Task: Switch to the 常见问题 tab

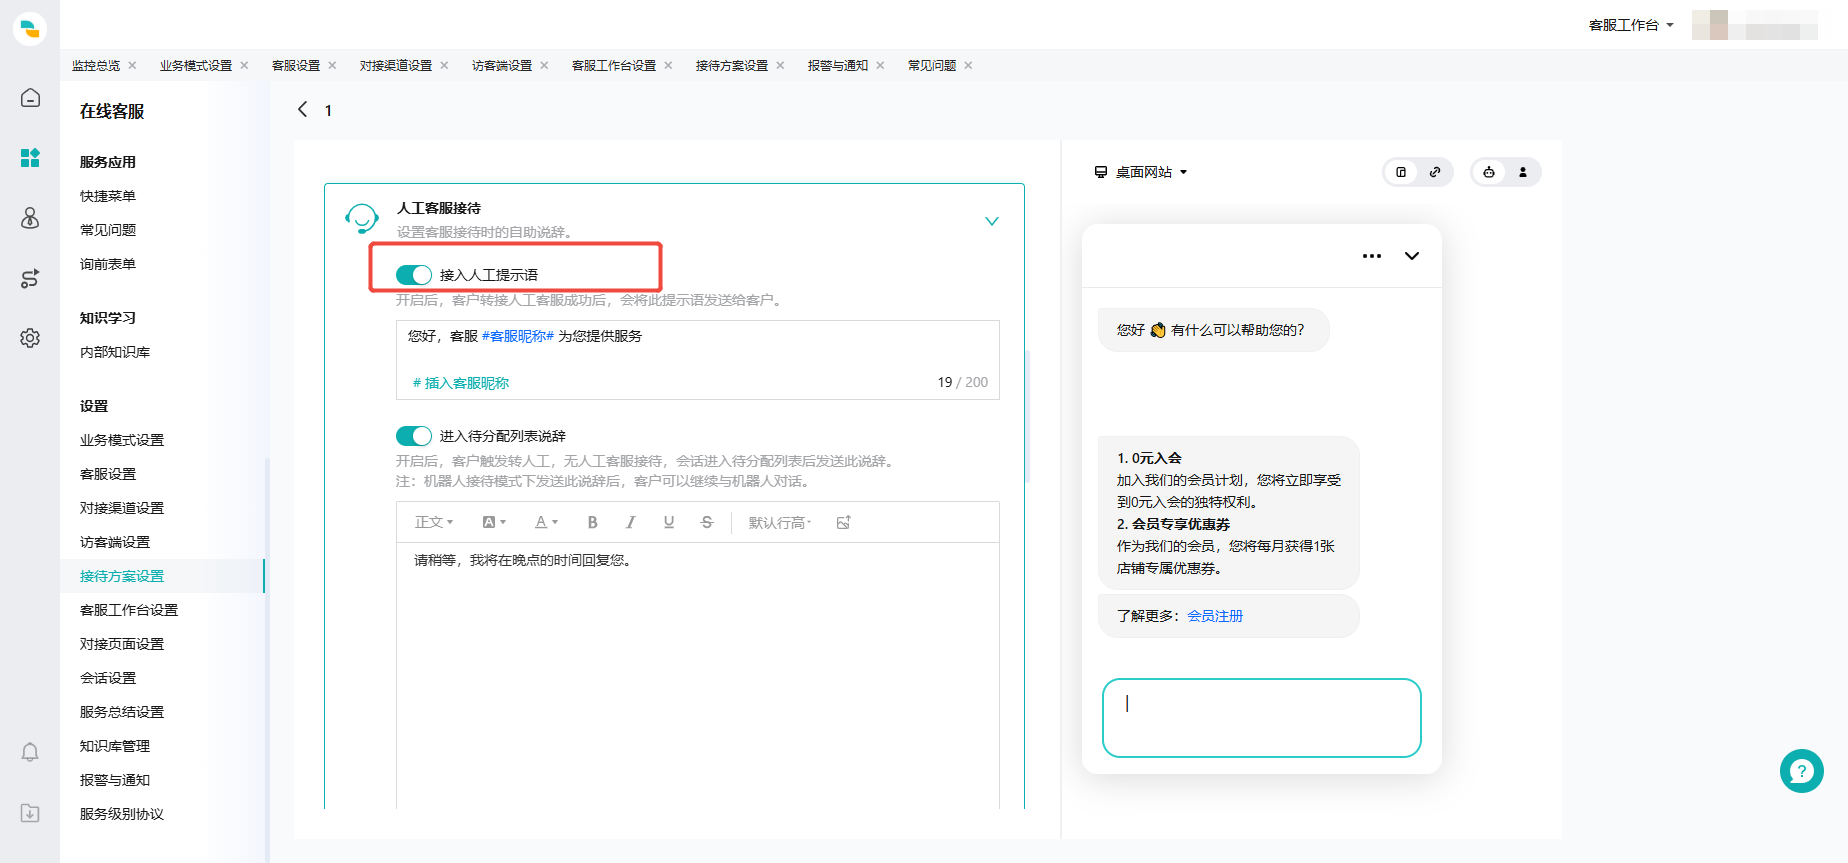Action: click(932, 65)
